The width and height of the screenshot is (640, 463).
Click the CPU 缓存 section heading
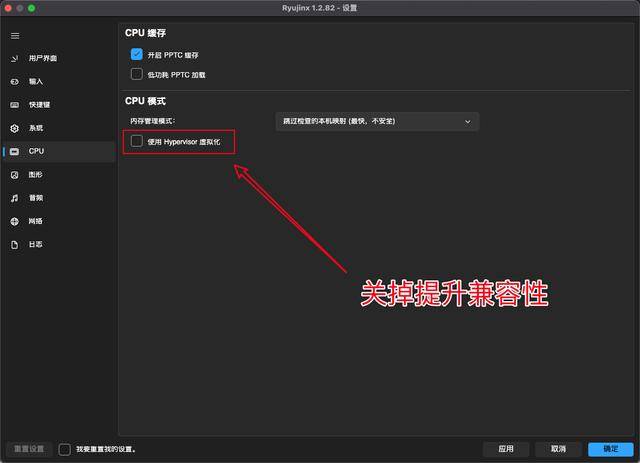(x=145, y=33)
